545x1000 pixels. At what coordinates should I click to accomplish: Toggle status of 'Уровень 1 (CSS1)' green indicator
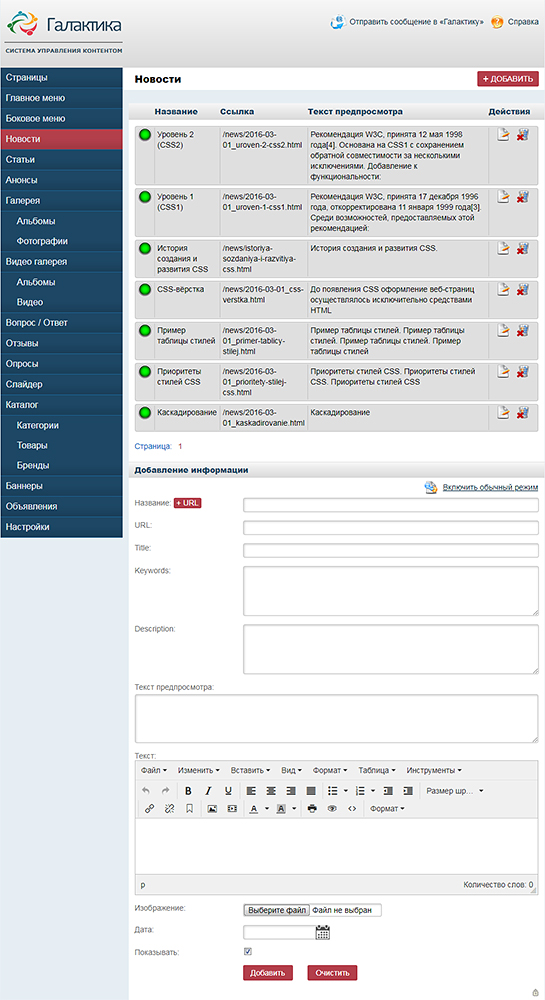click(x=145, y=196)
